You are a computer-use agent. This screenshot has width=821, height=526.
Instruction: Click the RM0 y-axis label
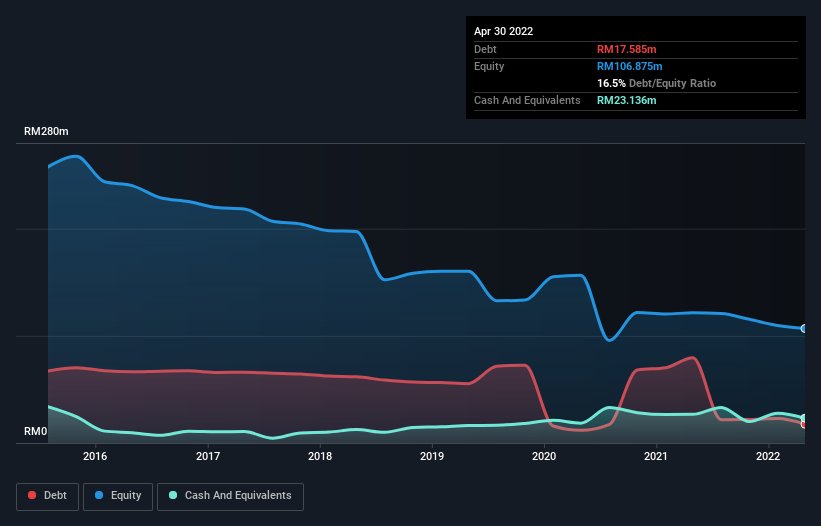36,431
